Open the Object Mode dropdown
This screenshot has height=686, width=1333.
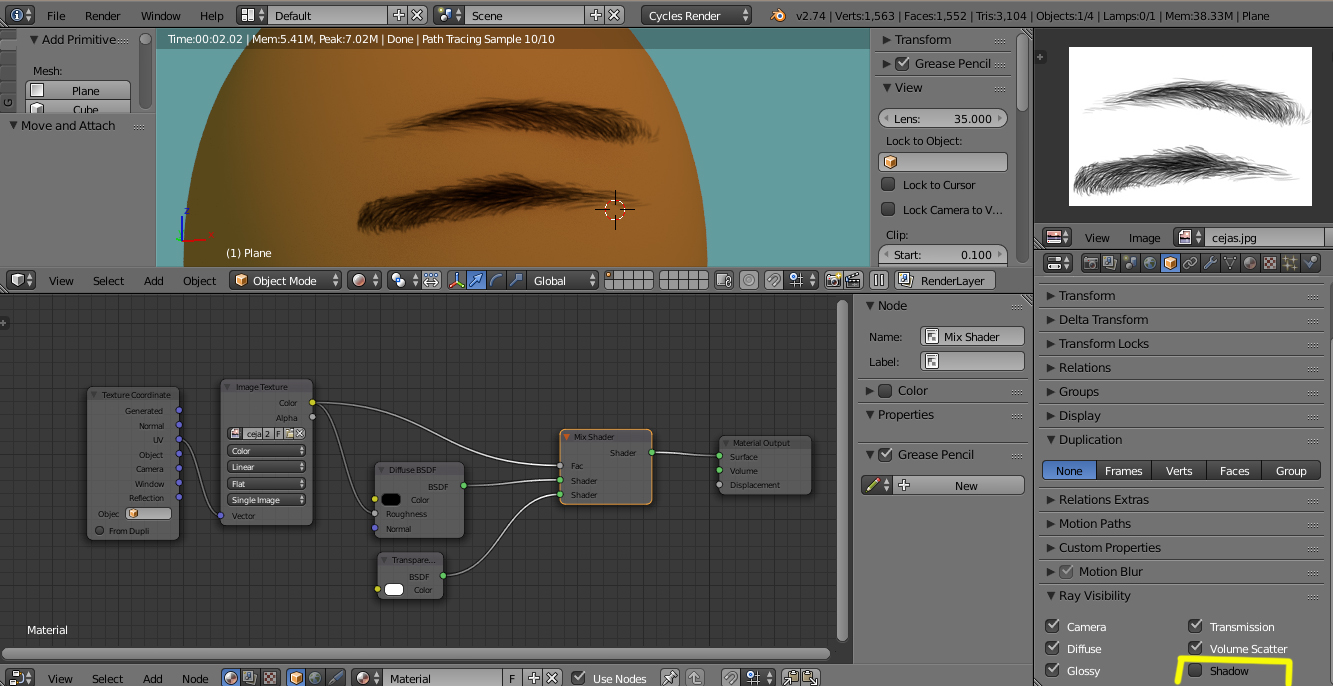click(x=286, y=281)
